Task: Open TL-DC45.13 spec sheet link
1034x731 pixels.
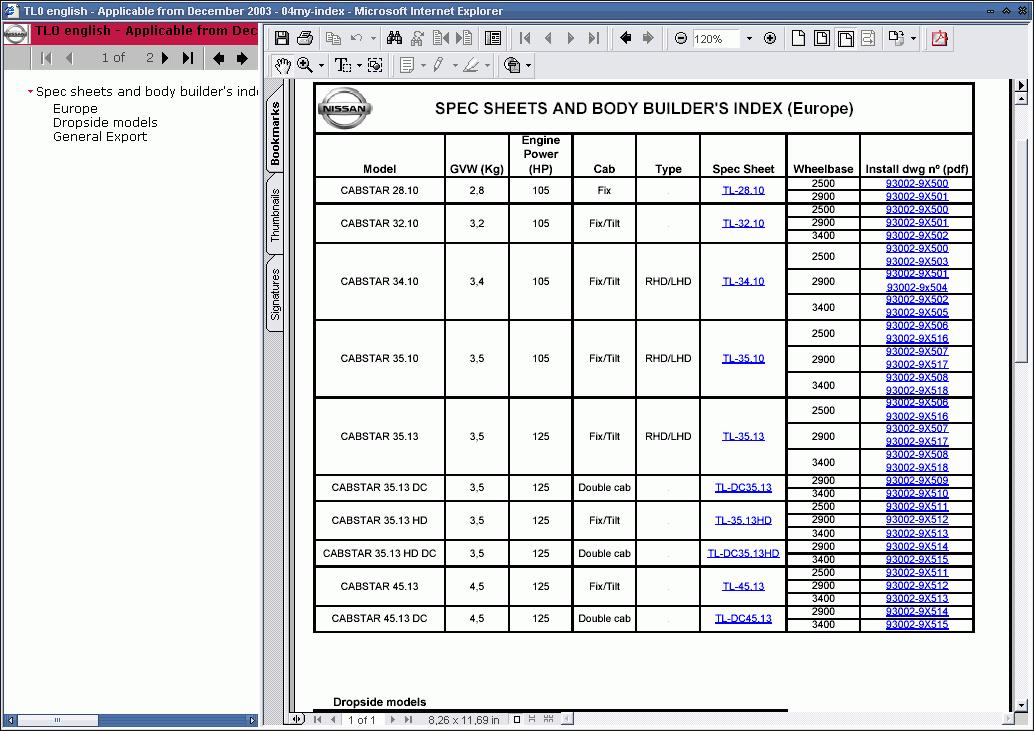Action: [x=743, y=619]
